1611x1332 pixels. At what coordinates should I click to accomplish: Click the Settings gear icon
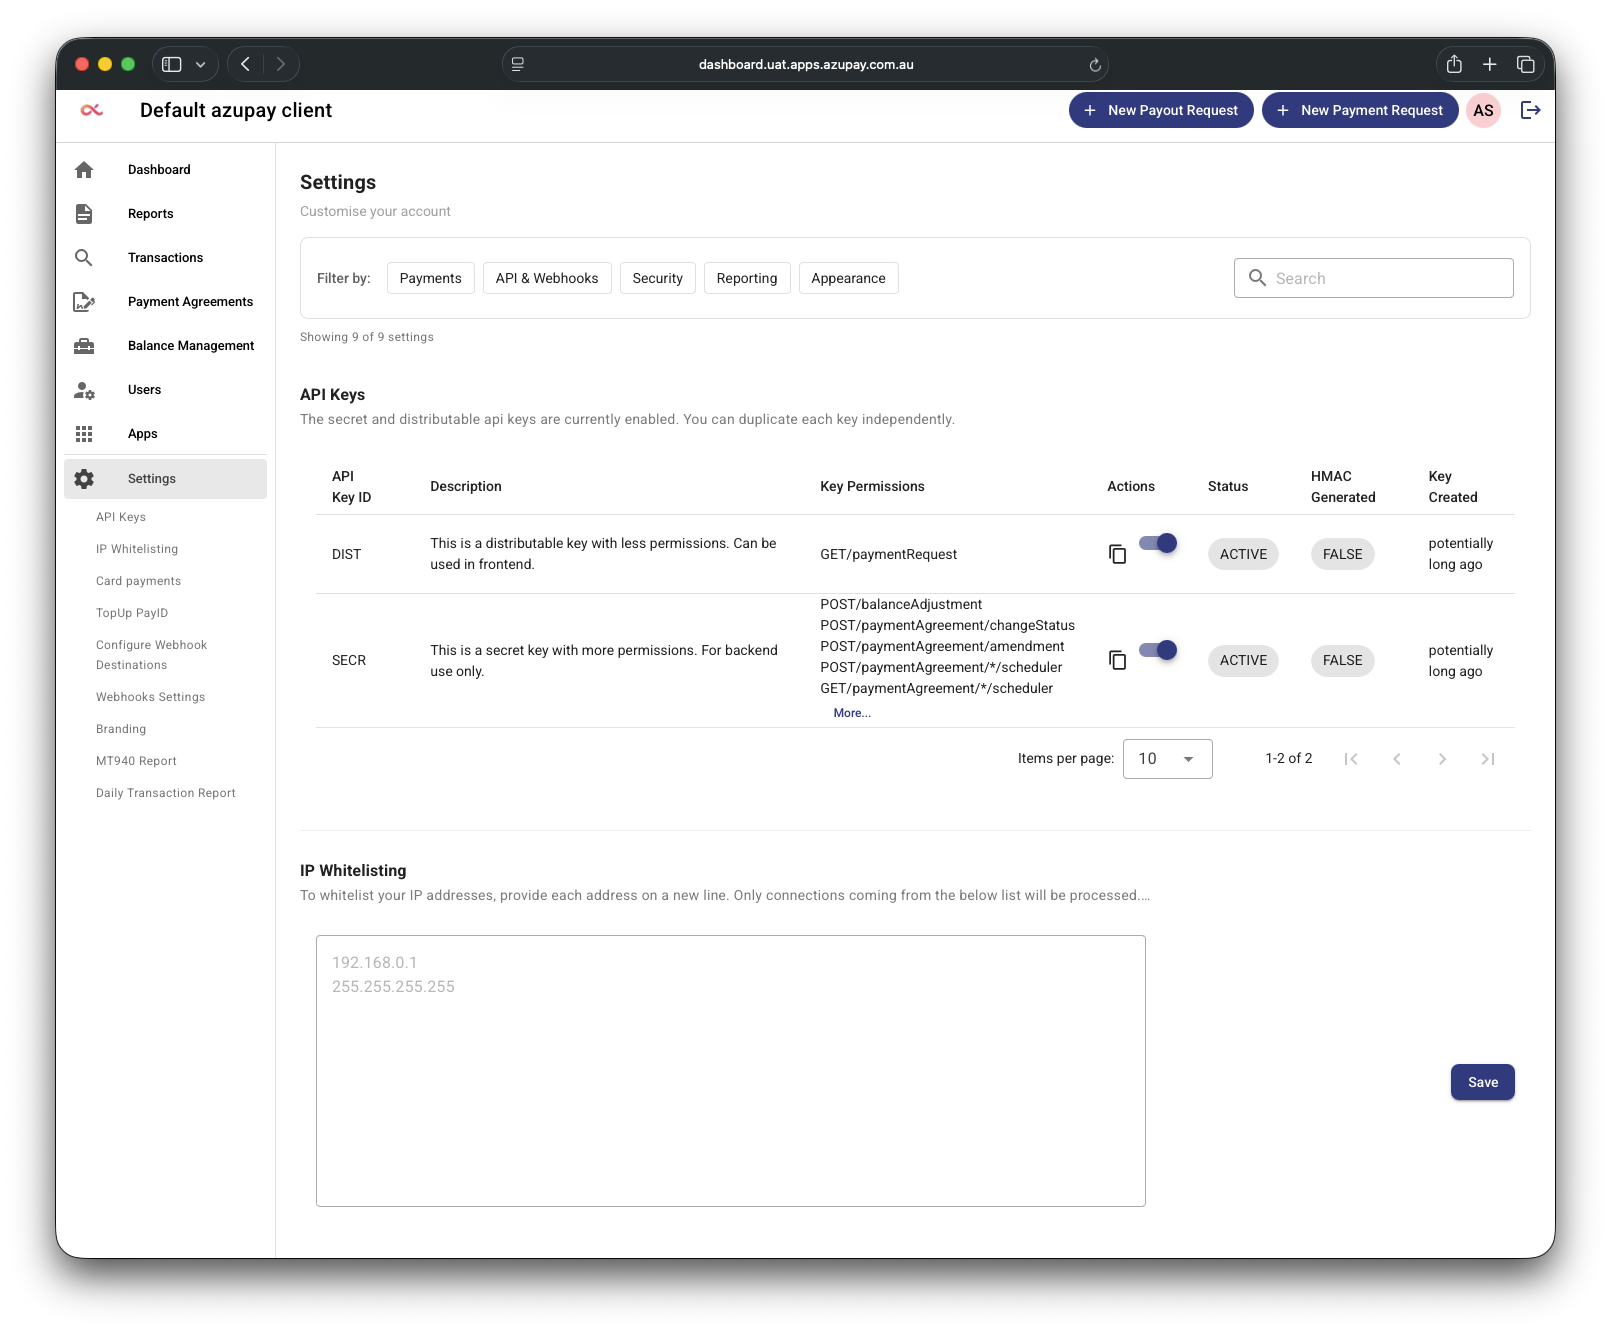[x=84, y=479]
